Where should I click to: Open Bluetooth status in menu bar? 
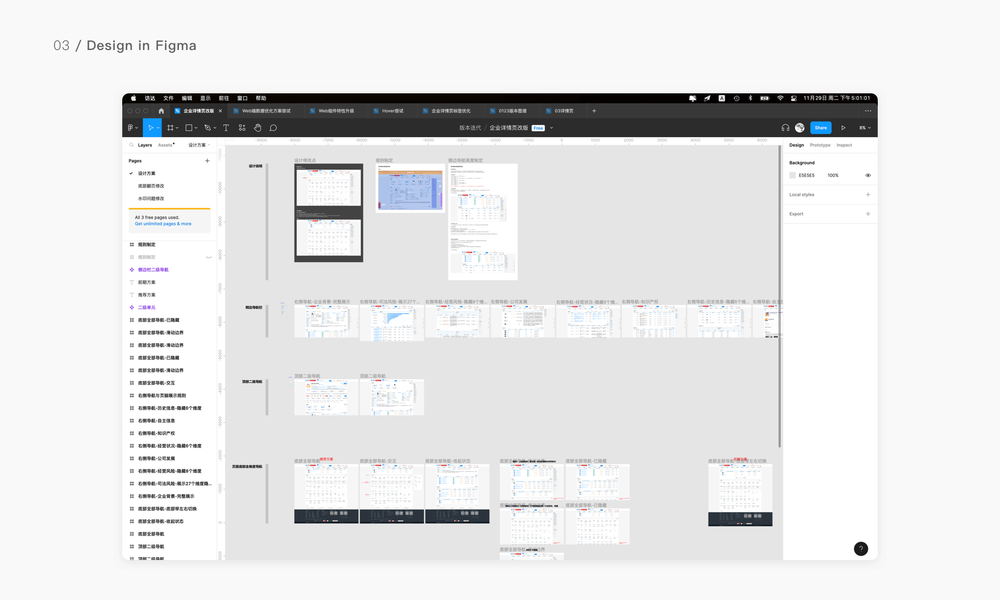750,98
